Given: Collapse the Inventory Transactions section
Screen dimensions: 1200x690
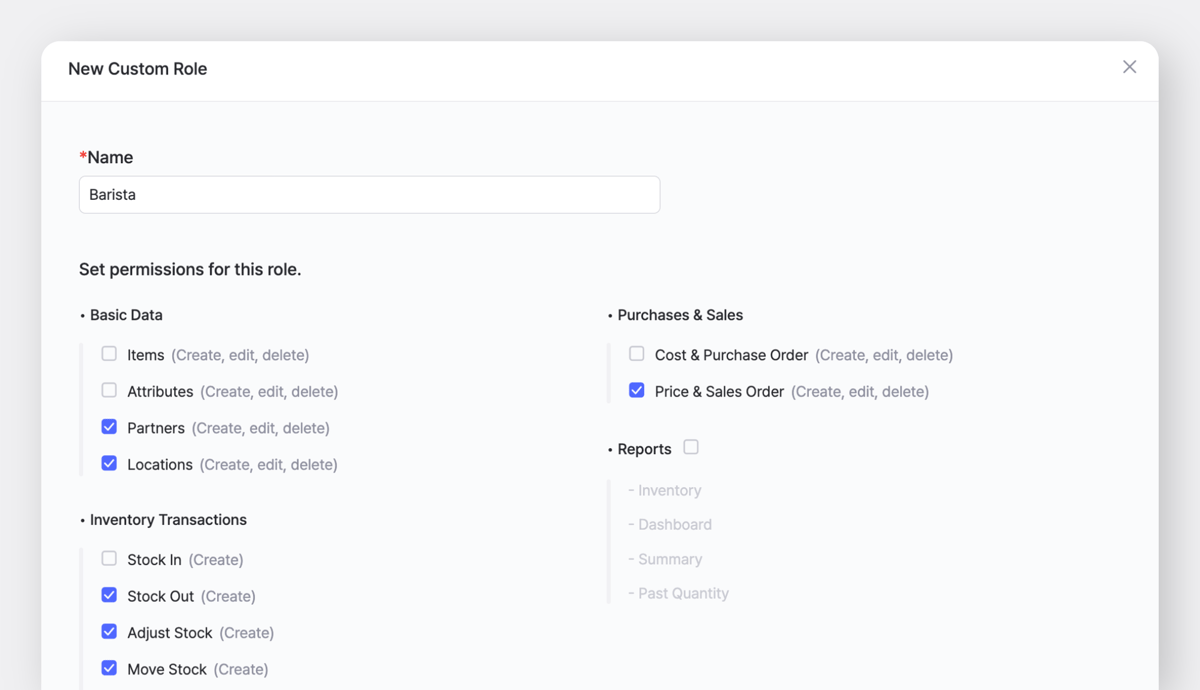Looking at the screenshot, I should coord(167,519).
